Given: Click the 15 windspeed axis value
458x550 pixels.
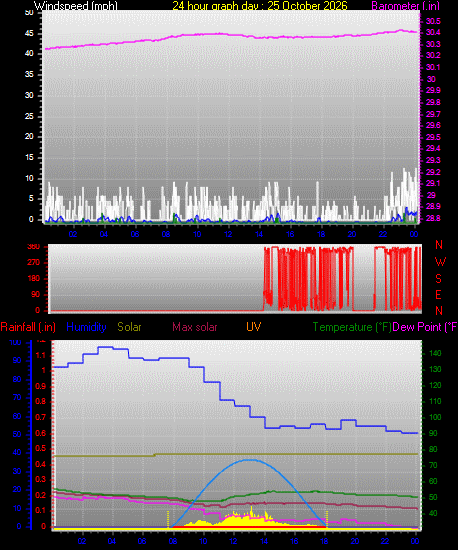Looking at the screenshot, I should [29, 157].
